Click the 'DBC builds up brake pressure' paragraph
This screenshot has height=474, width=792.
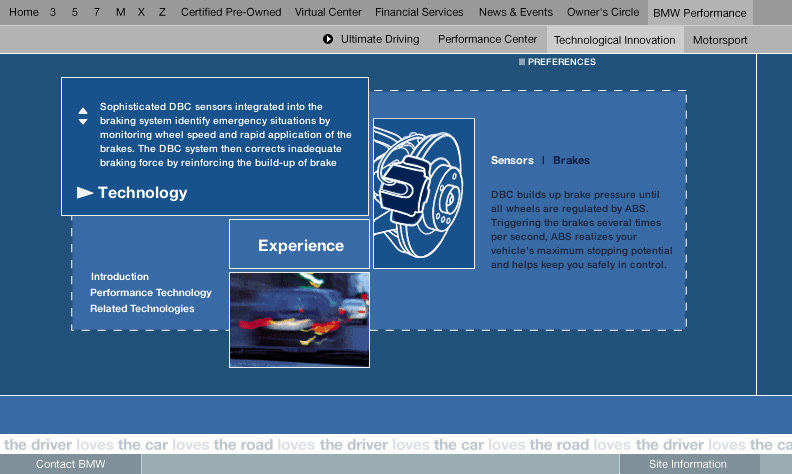tap(581, 229)
